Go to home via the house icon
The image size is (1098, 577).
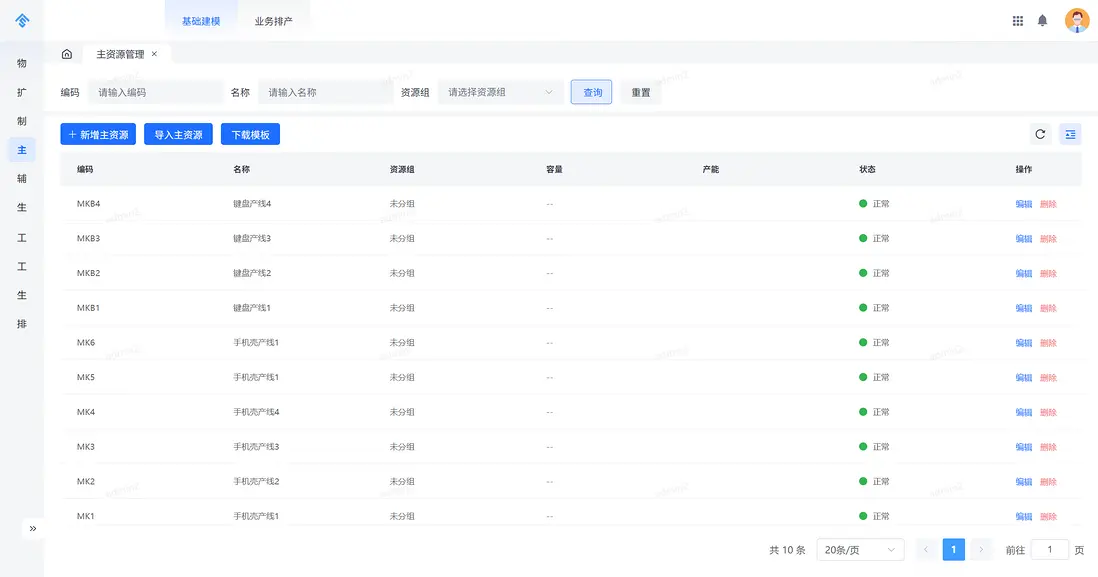(67, 54)
